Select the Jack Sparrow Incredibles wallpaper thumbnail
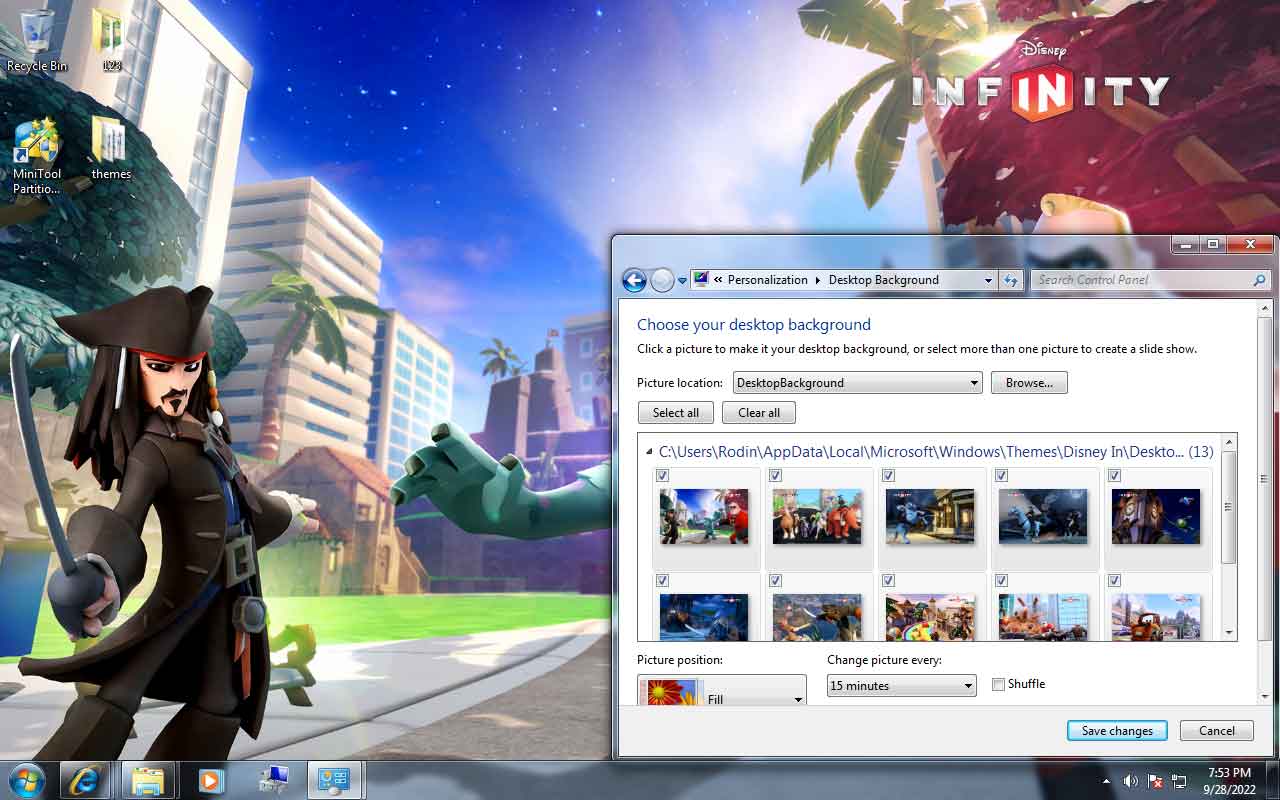Image resolution: width=1280 pixels, height=800 pixels. pos(704,516)
